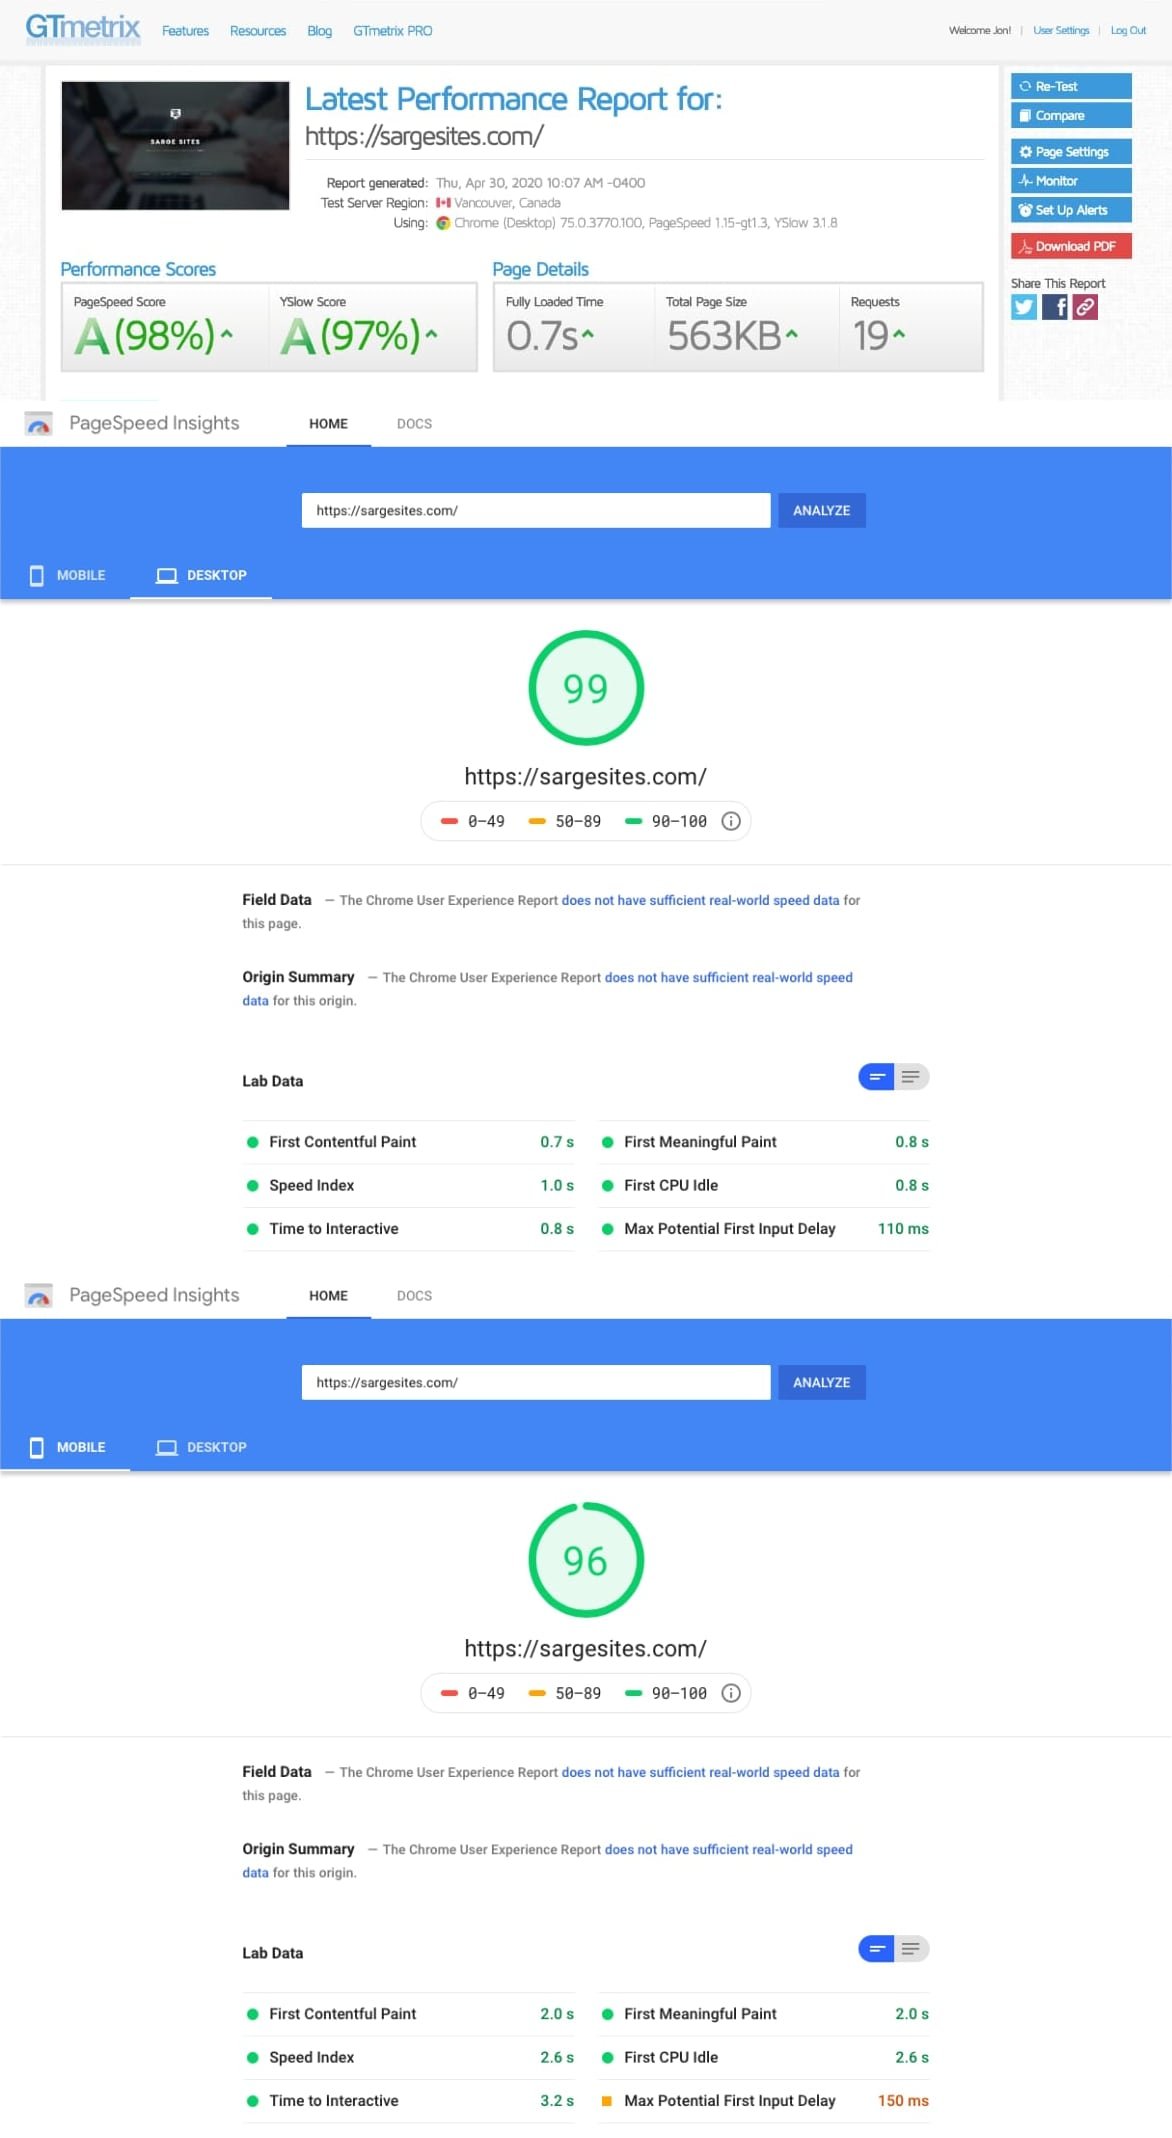
Task: Open DOCS tab in top PageSpeed header
Action: tap(414, 424)
